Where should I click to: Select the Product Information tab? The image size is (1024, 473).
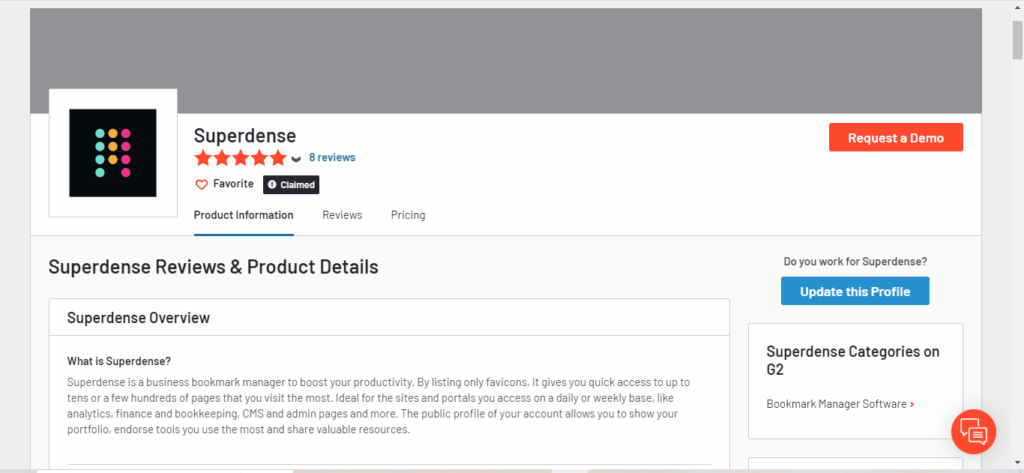tap(244, 215)
